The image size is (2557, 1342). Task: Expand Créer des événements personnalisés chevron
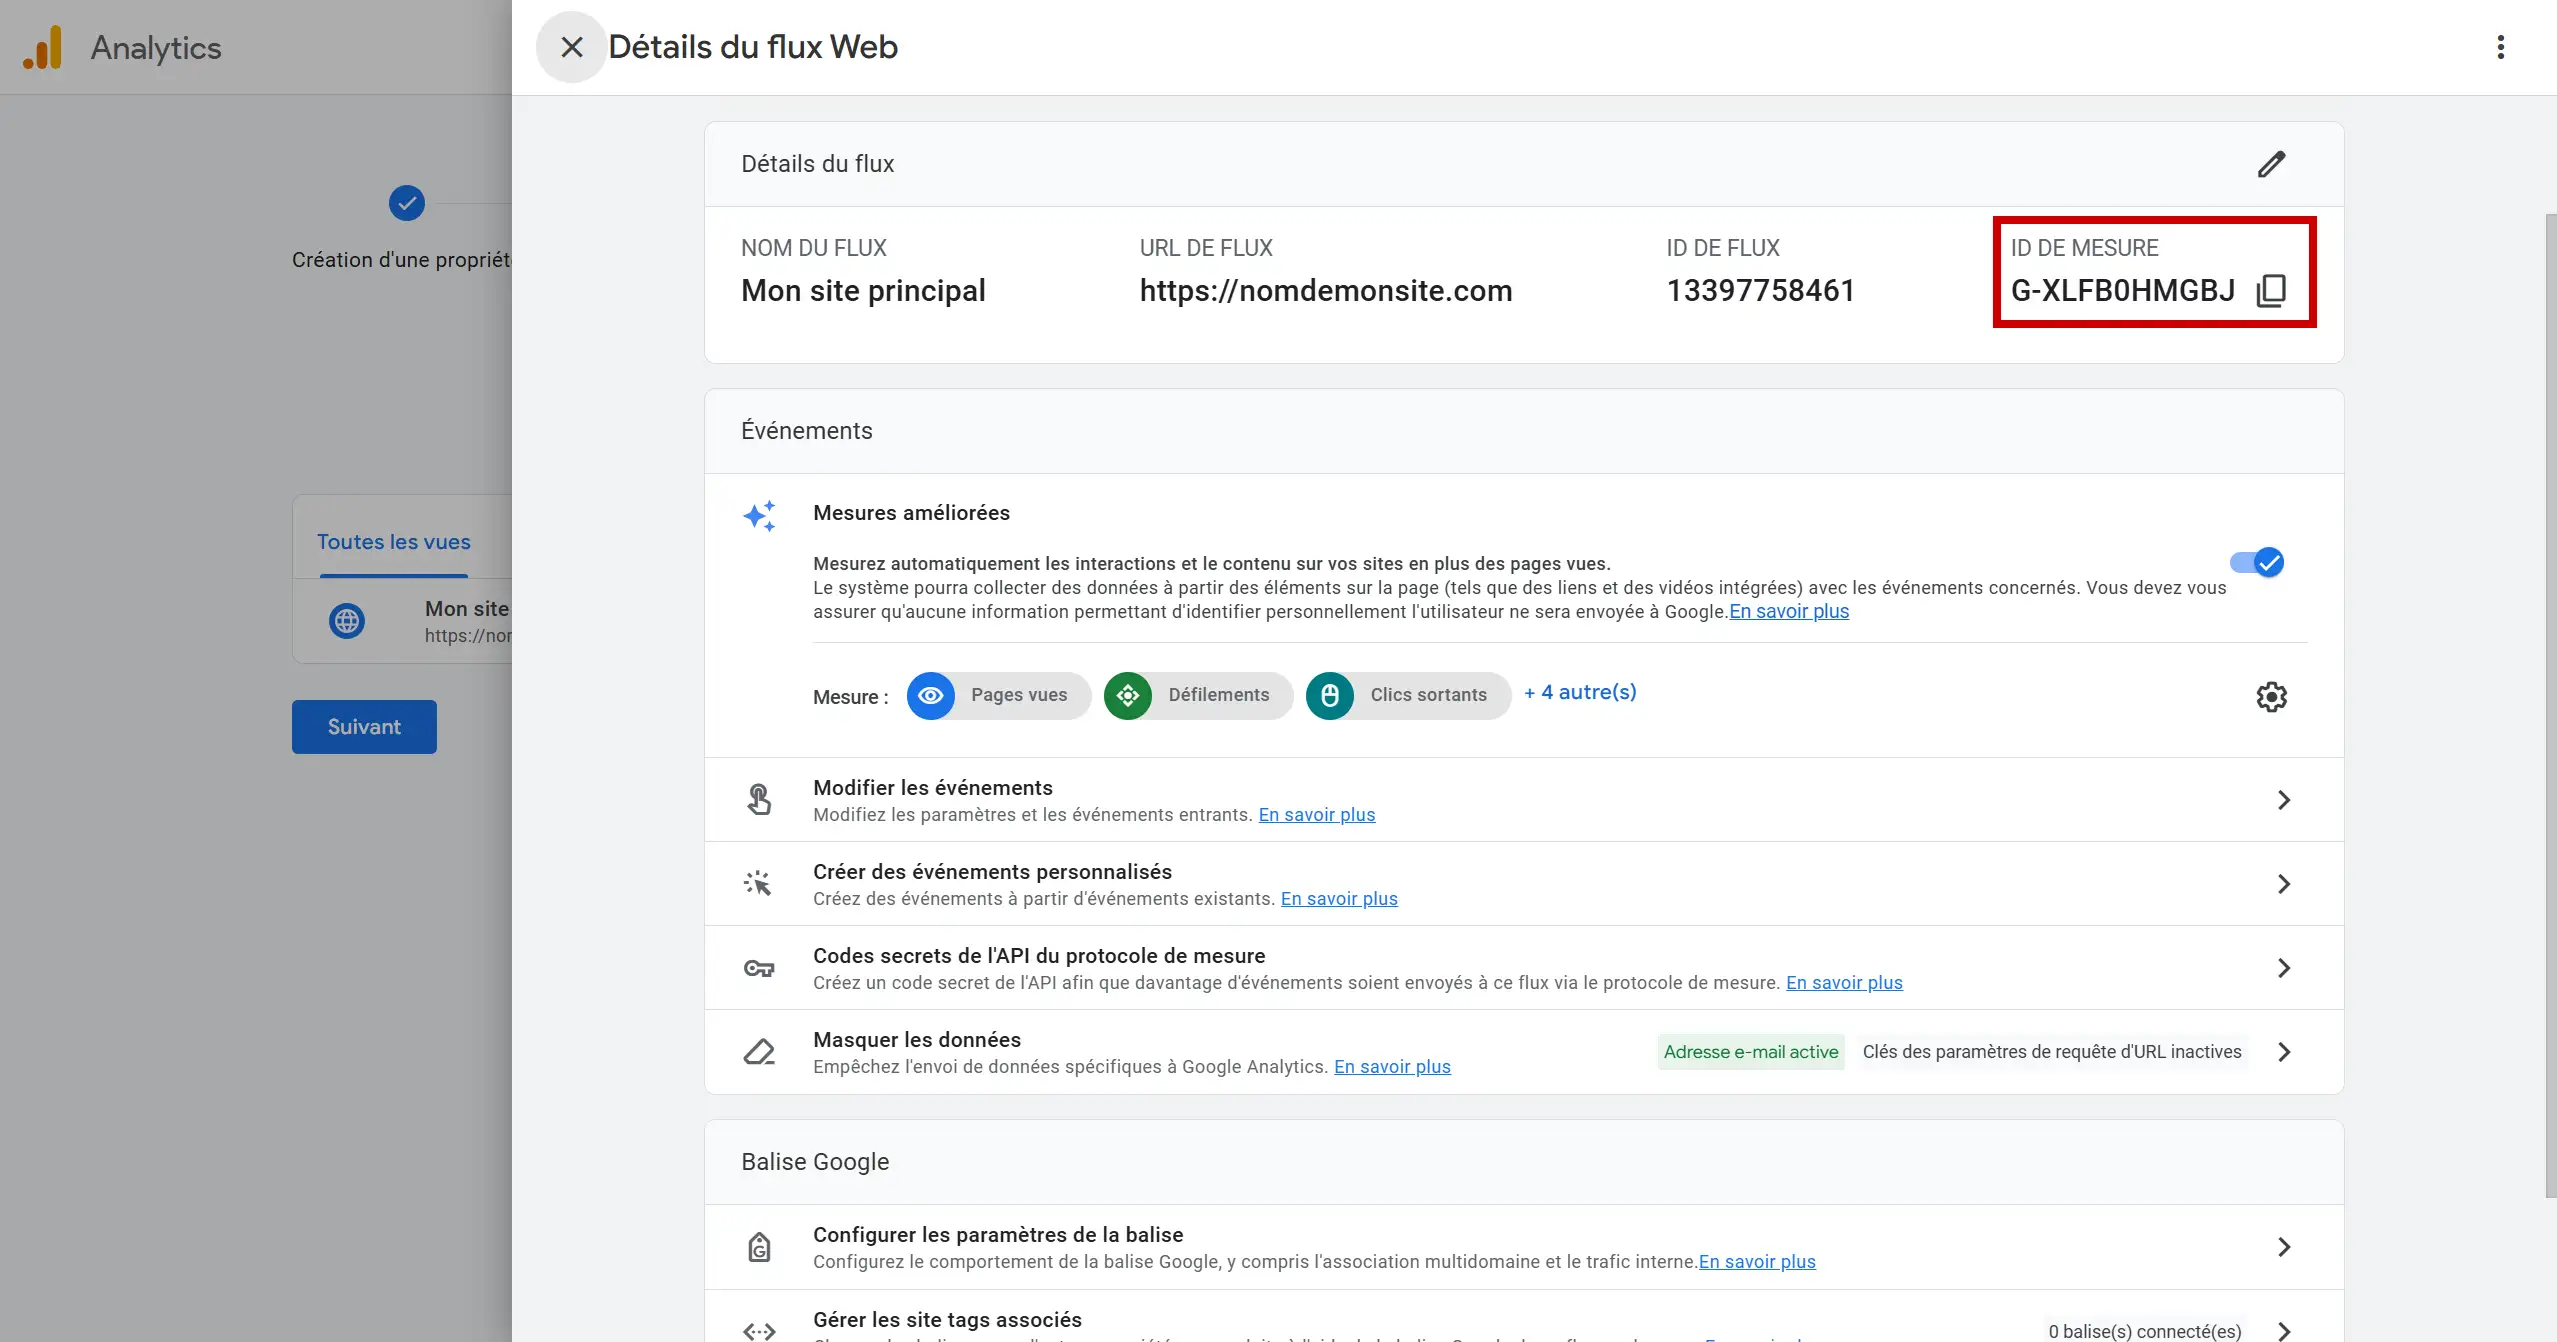click(x=2283, y=884)
